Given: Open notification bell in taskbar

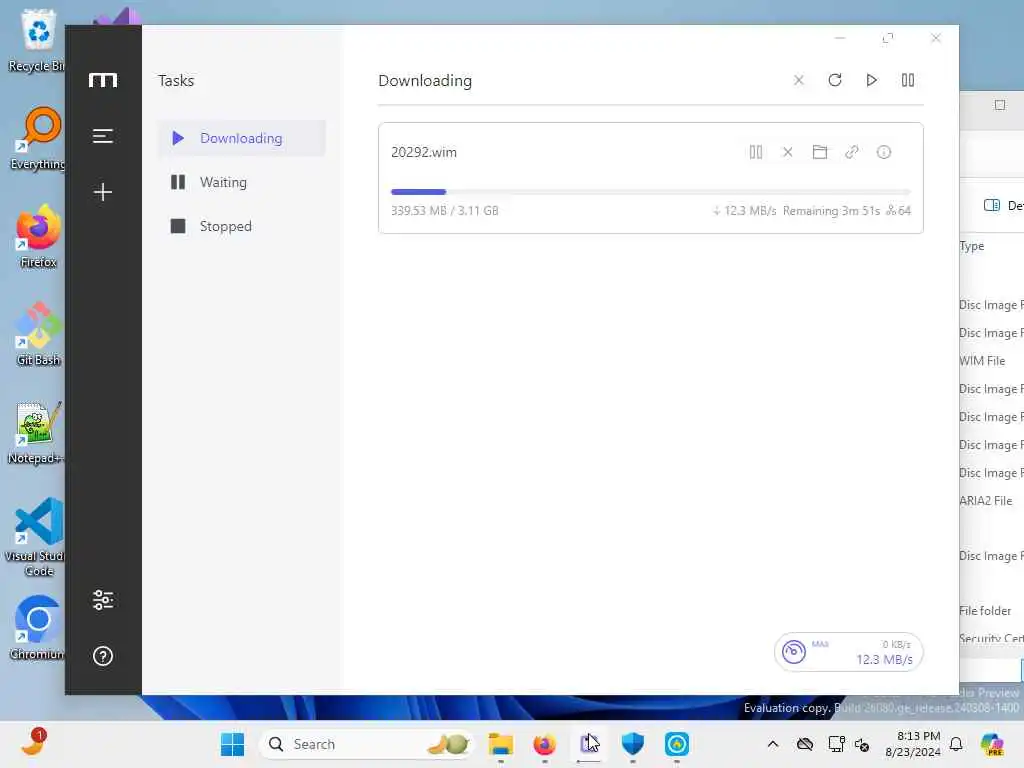Looking at the screenshot, I should click(956, 744).
